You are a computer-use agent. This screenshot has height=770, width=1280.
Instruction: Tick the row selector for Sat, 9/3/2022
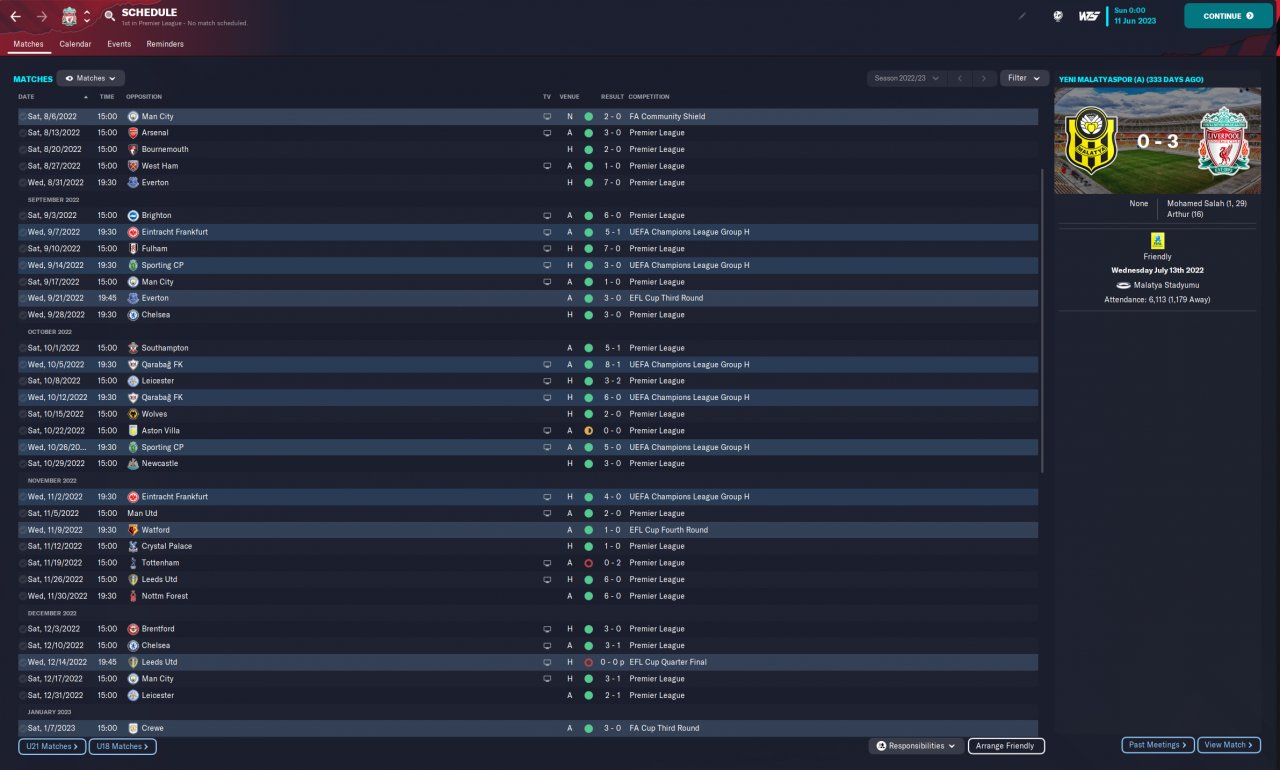click(x=22, y=215)
